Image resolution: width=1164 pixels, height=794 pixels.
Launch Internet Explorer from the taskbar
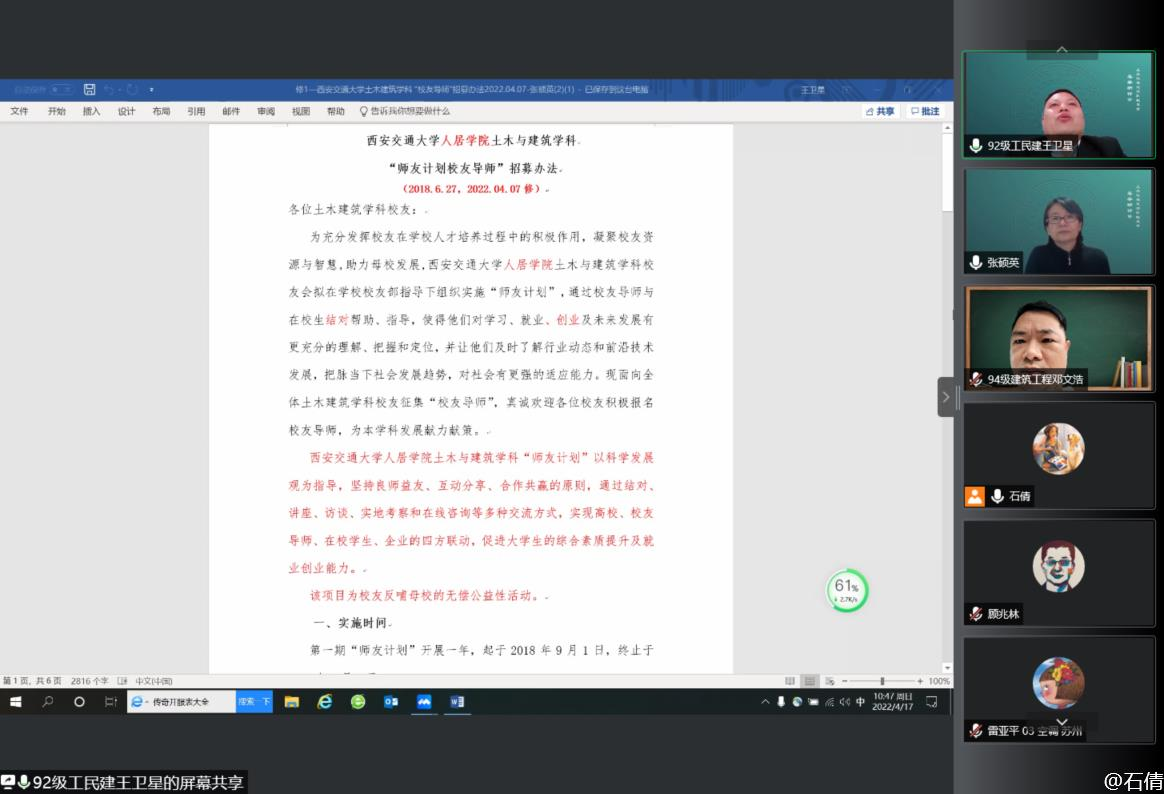pos(324,702)
